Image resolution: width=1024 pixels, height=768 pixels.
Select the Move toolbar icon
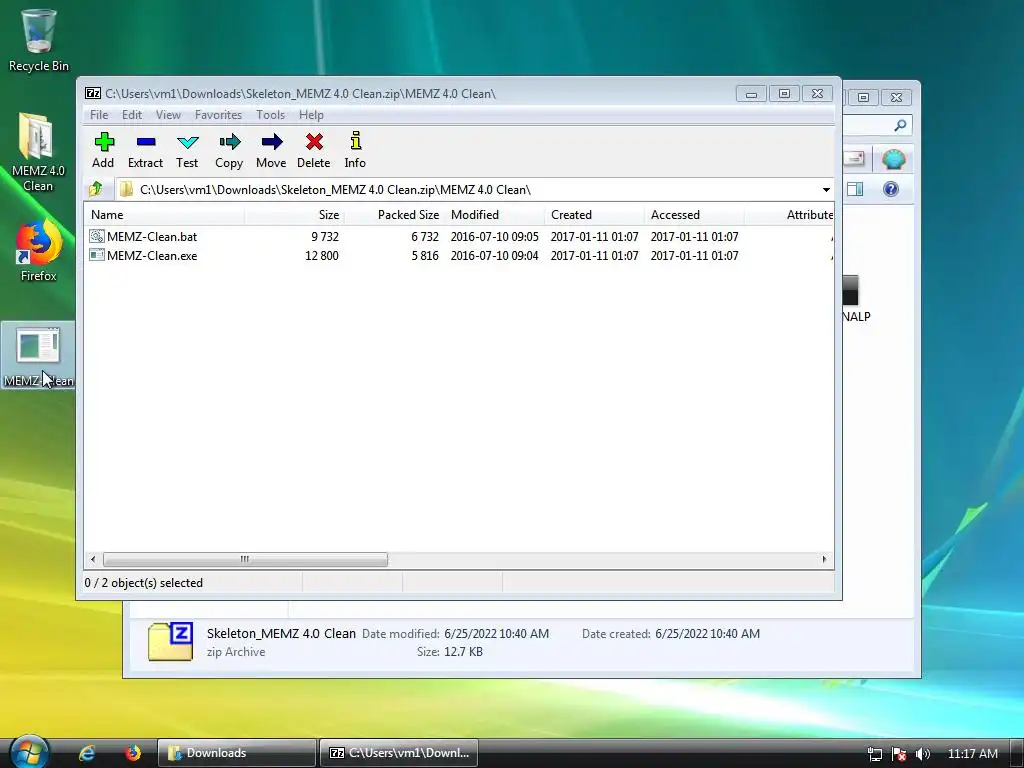[271, 142]
